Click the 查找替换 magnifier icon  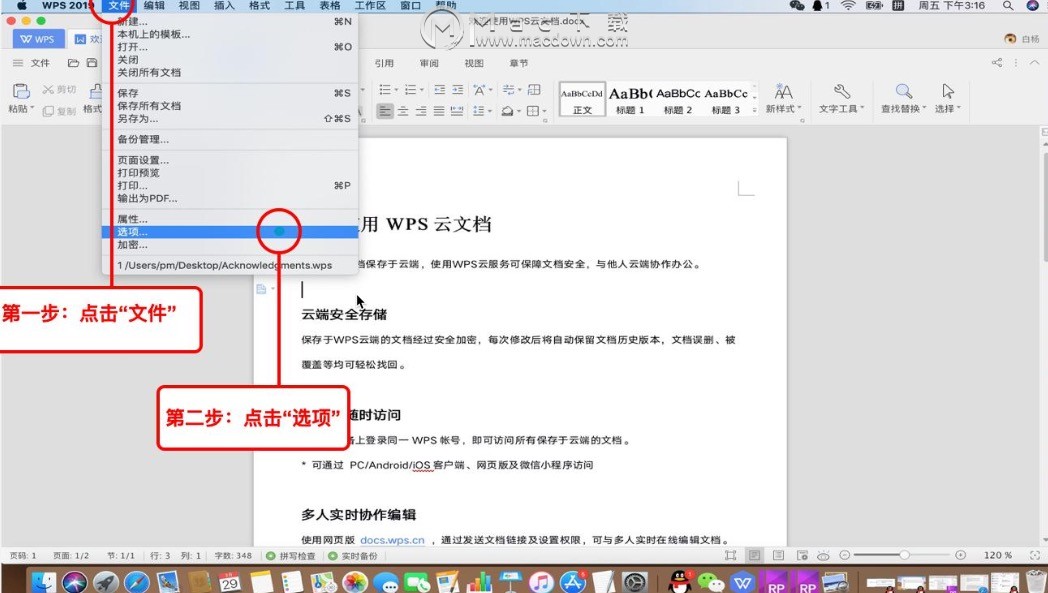click(x=904, y=91)
